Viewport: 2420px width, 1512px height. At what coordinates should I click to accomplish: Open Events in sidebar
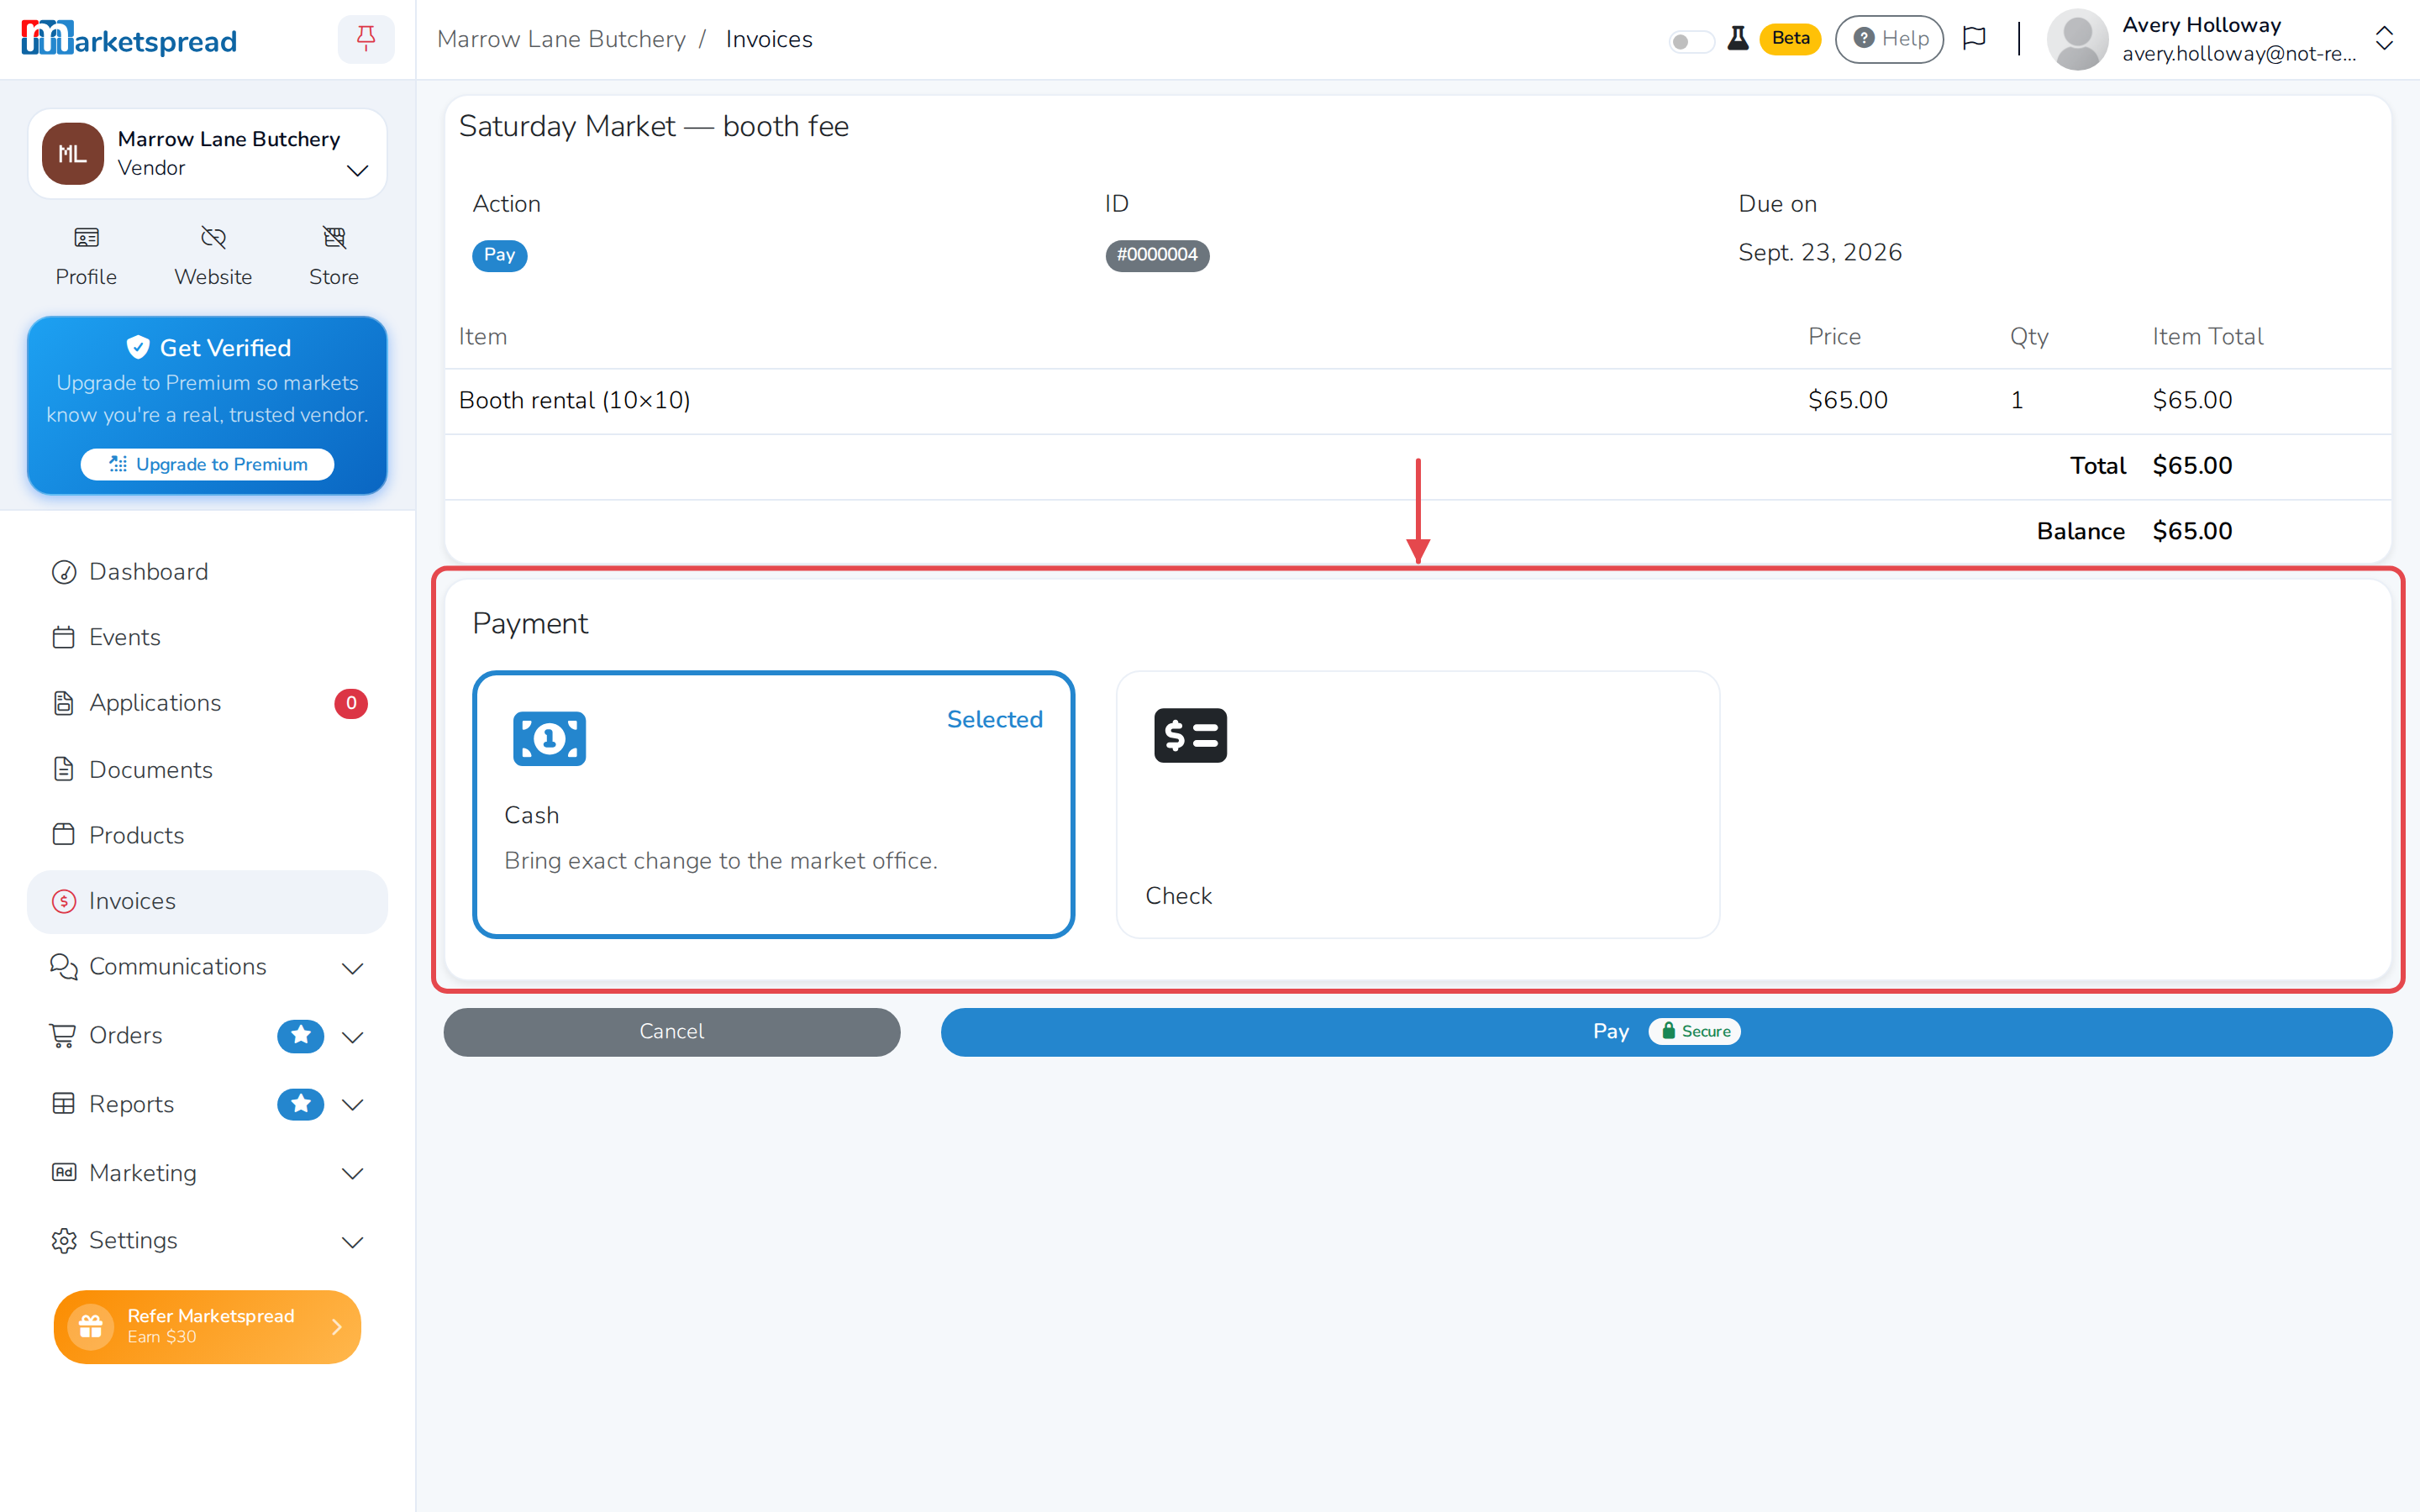pyautogui.click(x=207, y=637)
